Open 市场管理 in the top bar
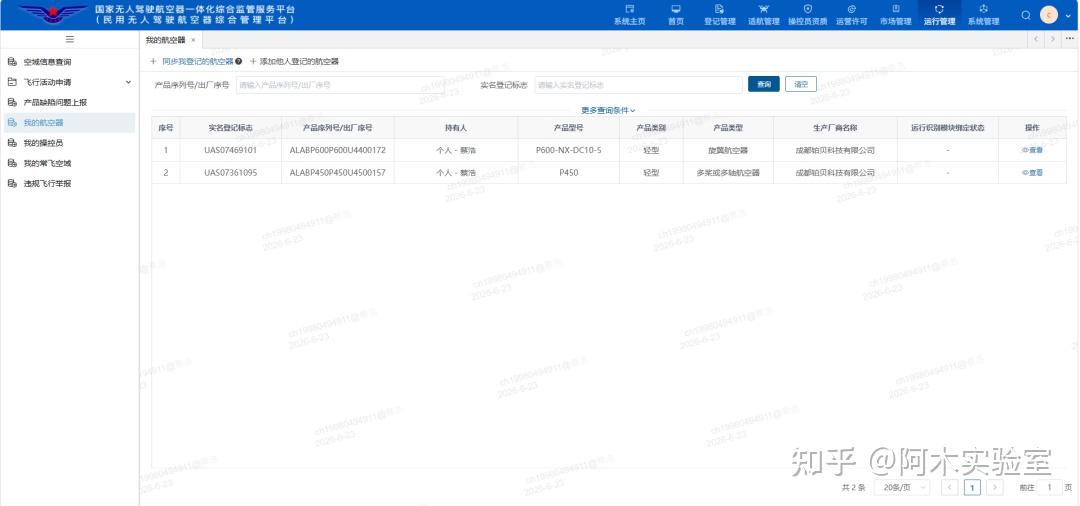This screenshot has height=506, width=1080. point(895,14)
